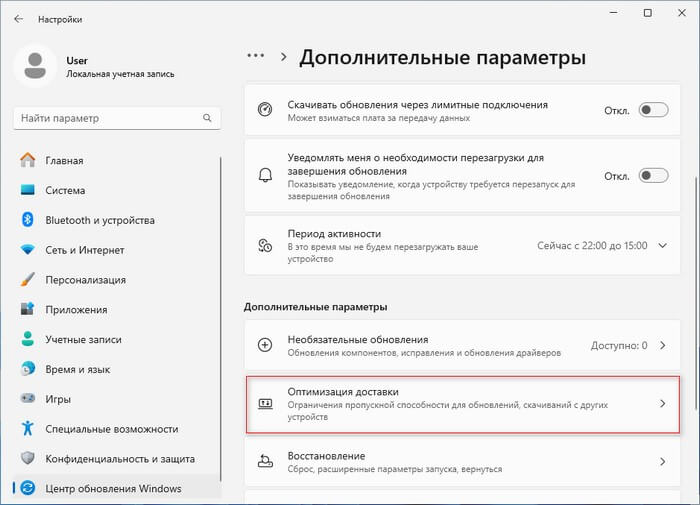This screenshot has height=505, width=700.
Task: Select Главная in the sidebar
Action: (x=117, y=160)
